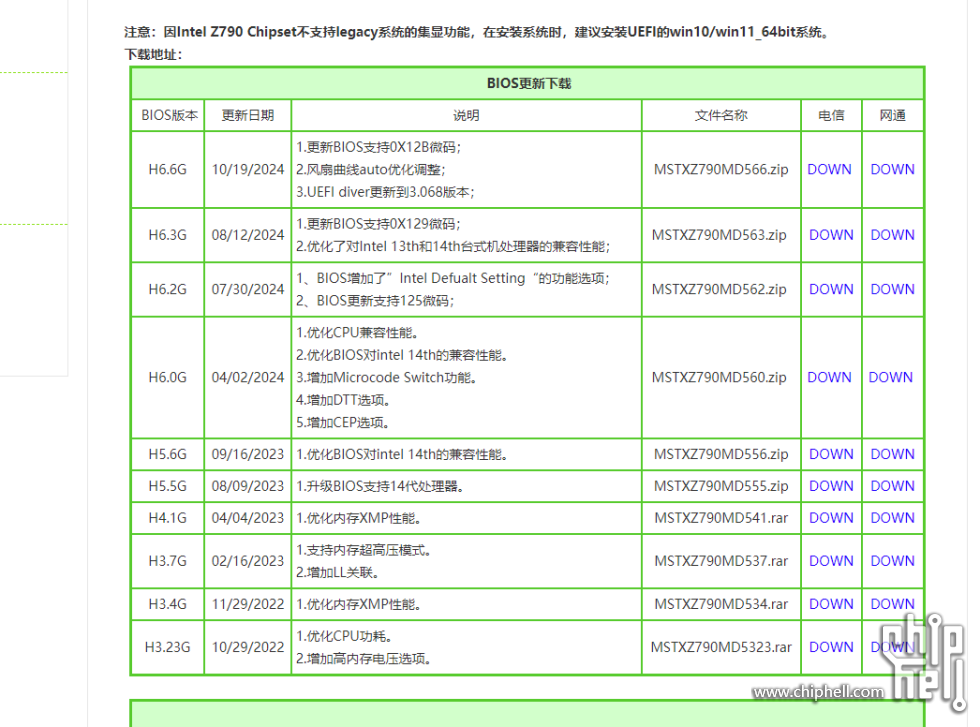Select the file name MSTXZ790MD560.zip
The image size is (980, 727).
point(719,378)
